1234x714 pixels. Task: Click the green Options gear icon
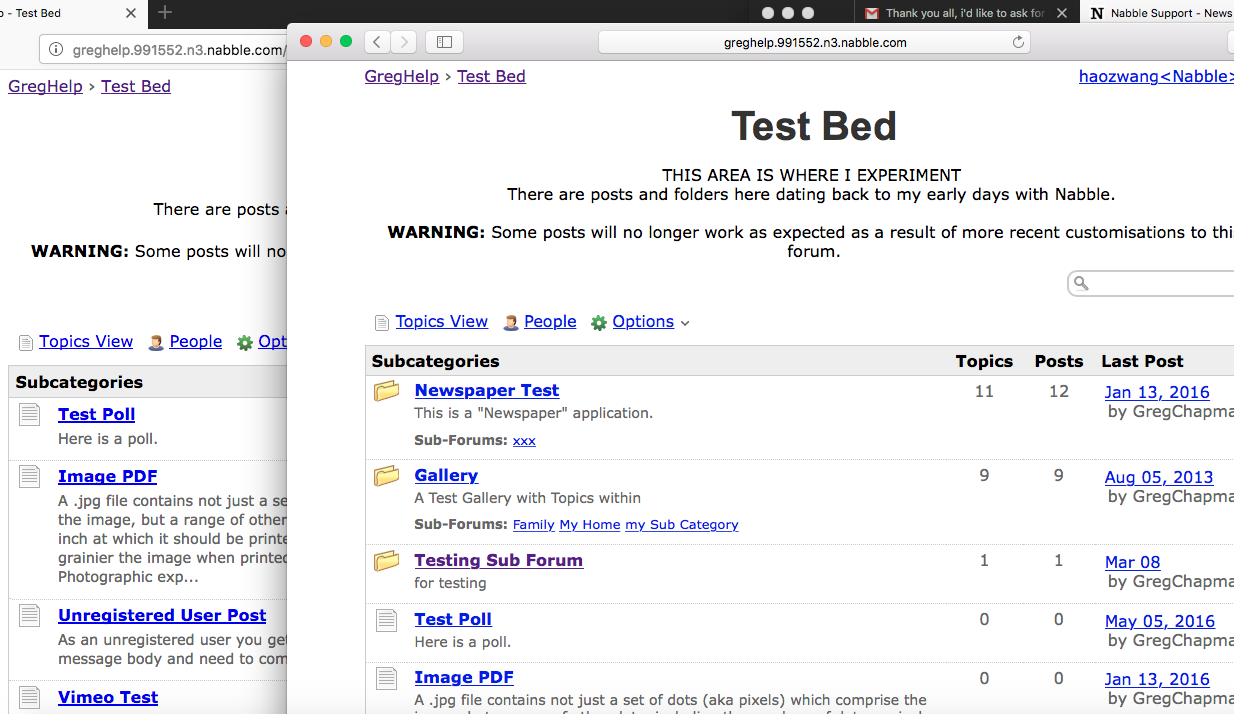point(599,323)
